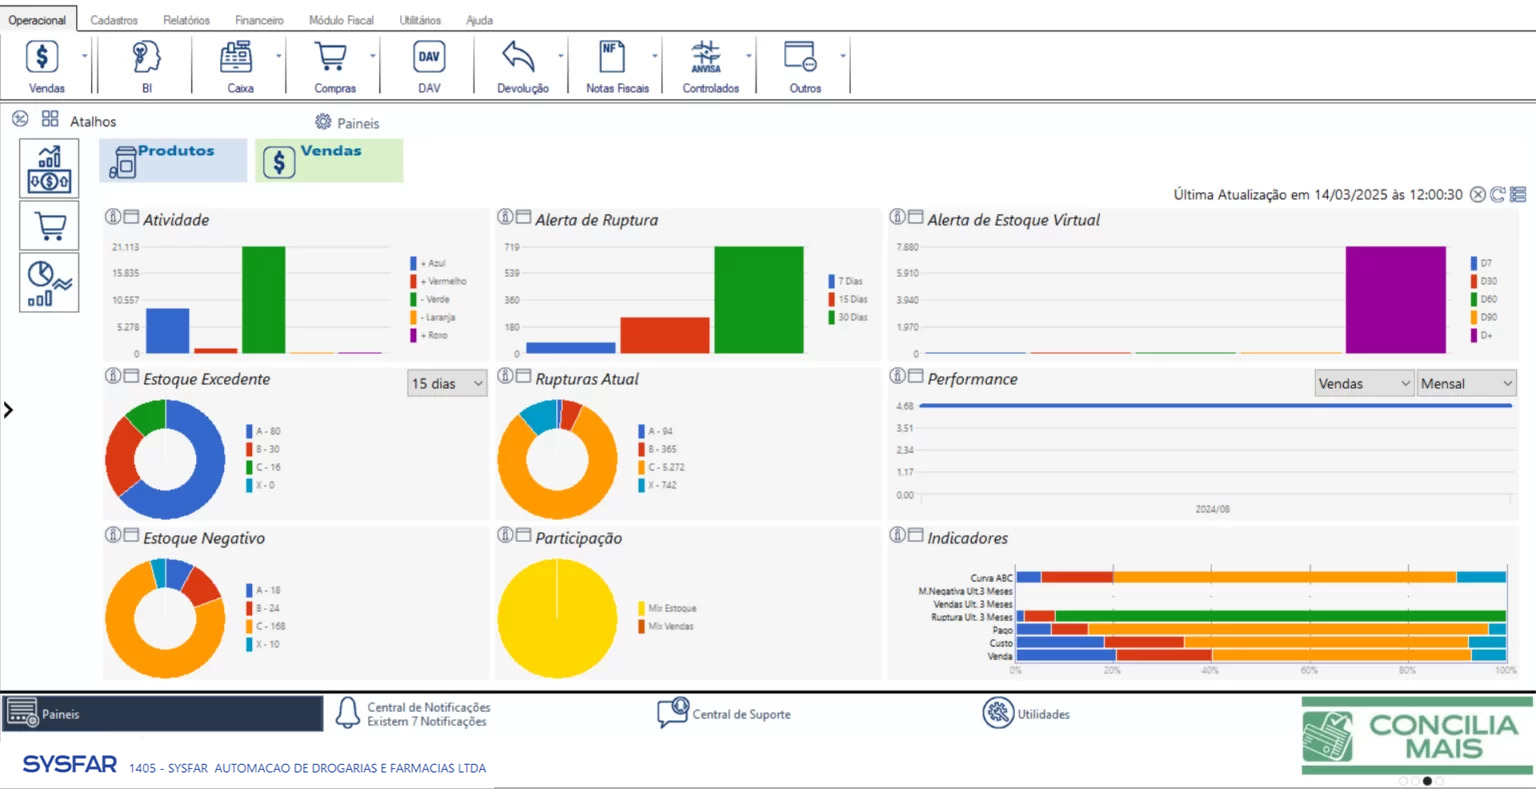The height and width of the screenshot is (789, 1536).
Task: Open info icon for Atividade panel
Action: [113, 217]
